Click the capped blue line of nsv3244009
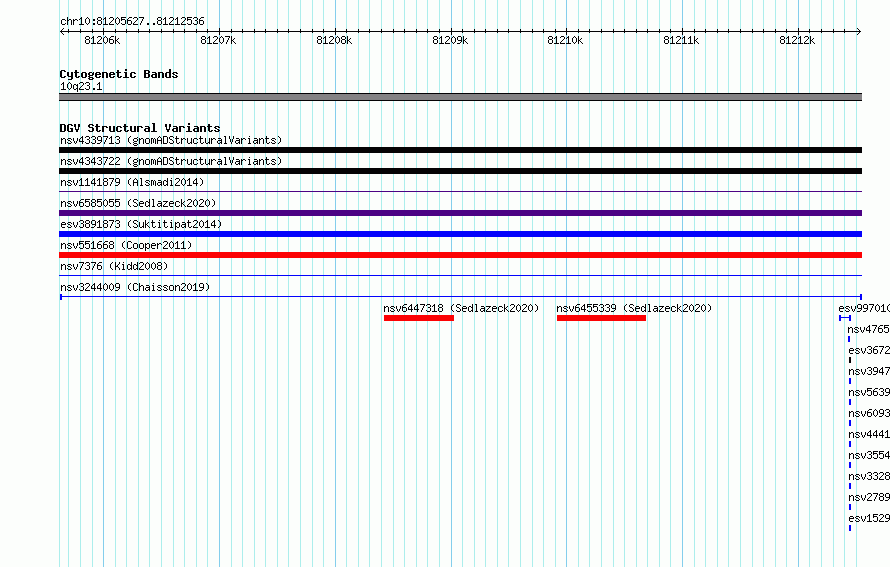Image resolution: width=890 pixels, height=567 pixels. pyautogui.click(x=460, y=297)
